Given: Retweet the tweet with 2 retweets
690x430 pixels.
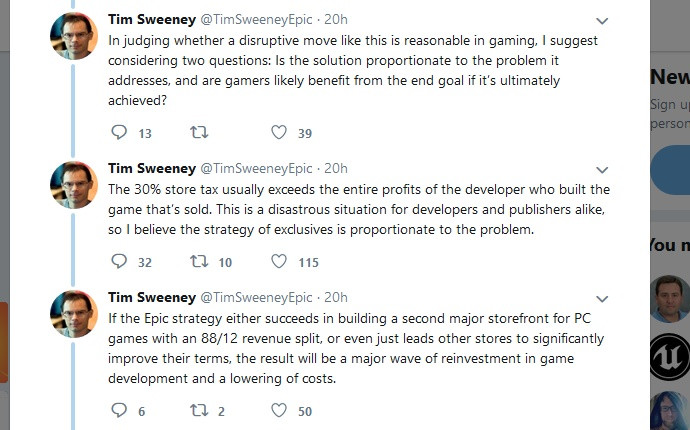Looking at the screenshot, I should point(198,410).
